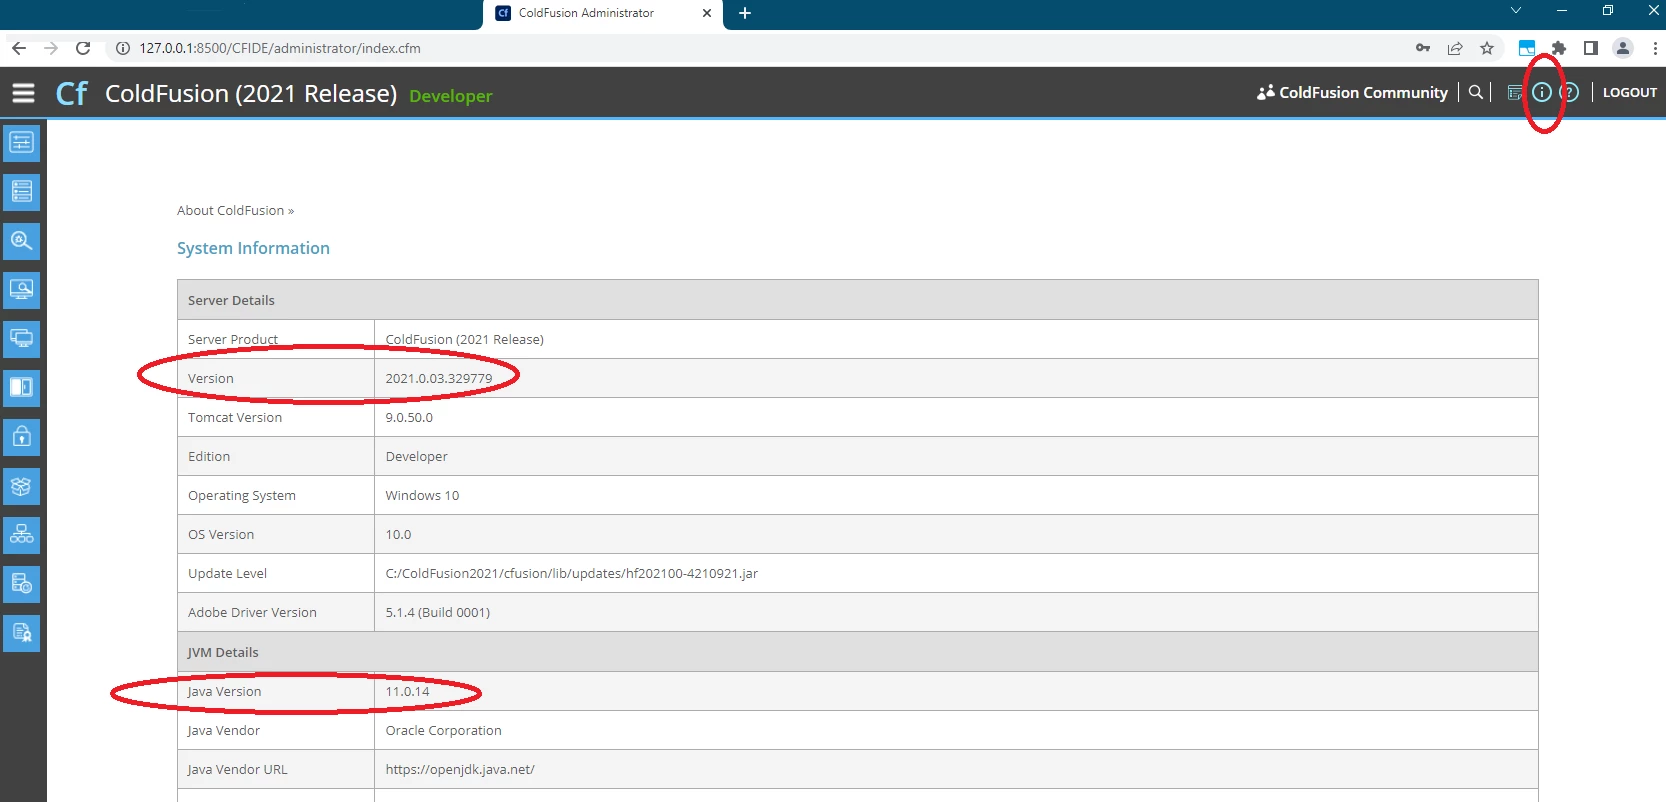The height and width of the screenshot is (802, 1666).
Task: Click the Java Vendor URL label
Action: 237,769
